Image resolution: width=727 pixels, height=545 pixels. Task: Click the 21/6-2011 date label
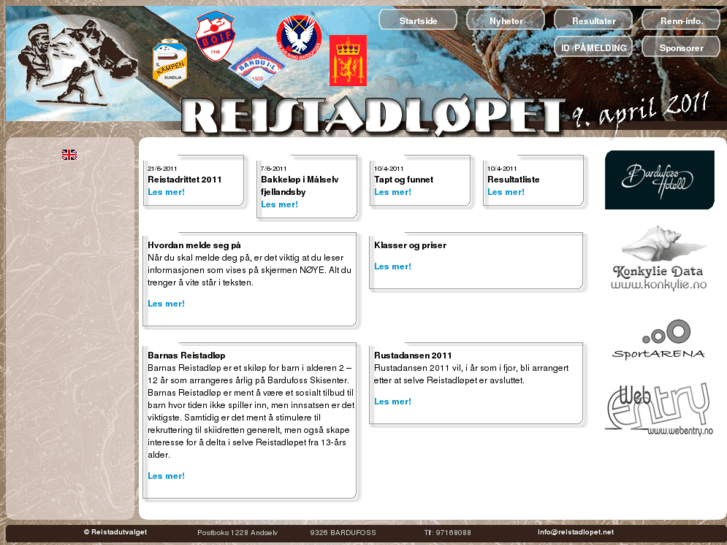point(162,168)
